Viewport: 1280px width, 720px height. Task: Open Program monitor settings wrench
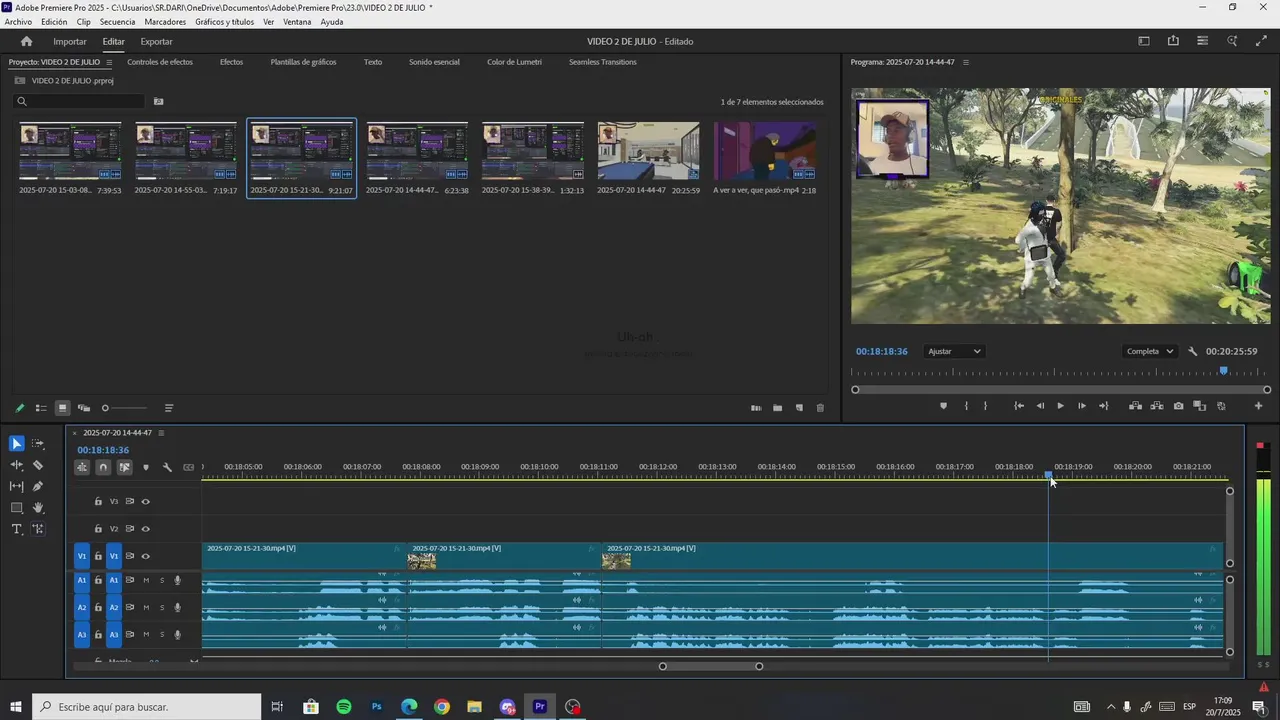coord(1193,352)
